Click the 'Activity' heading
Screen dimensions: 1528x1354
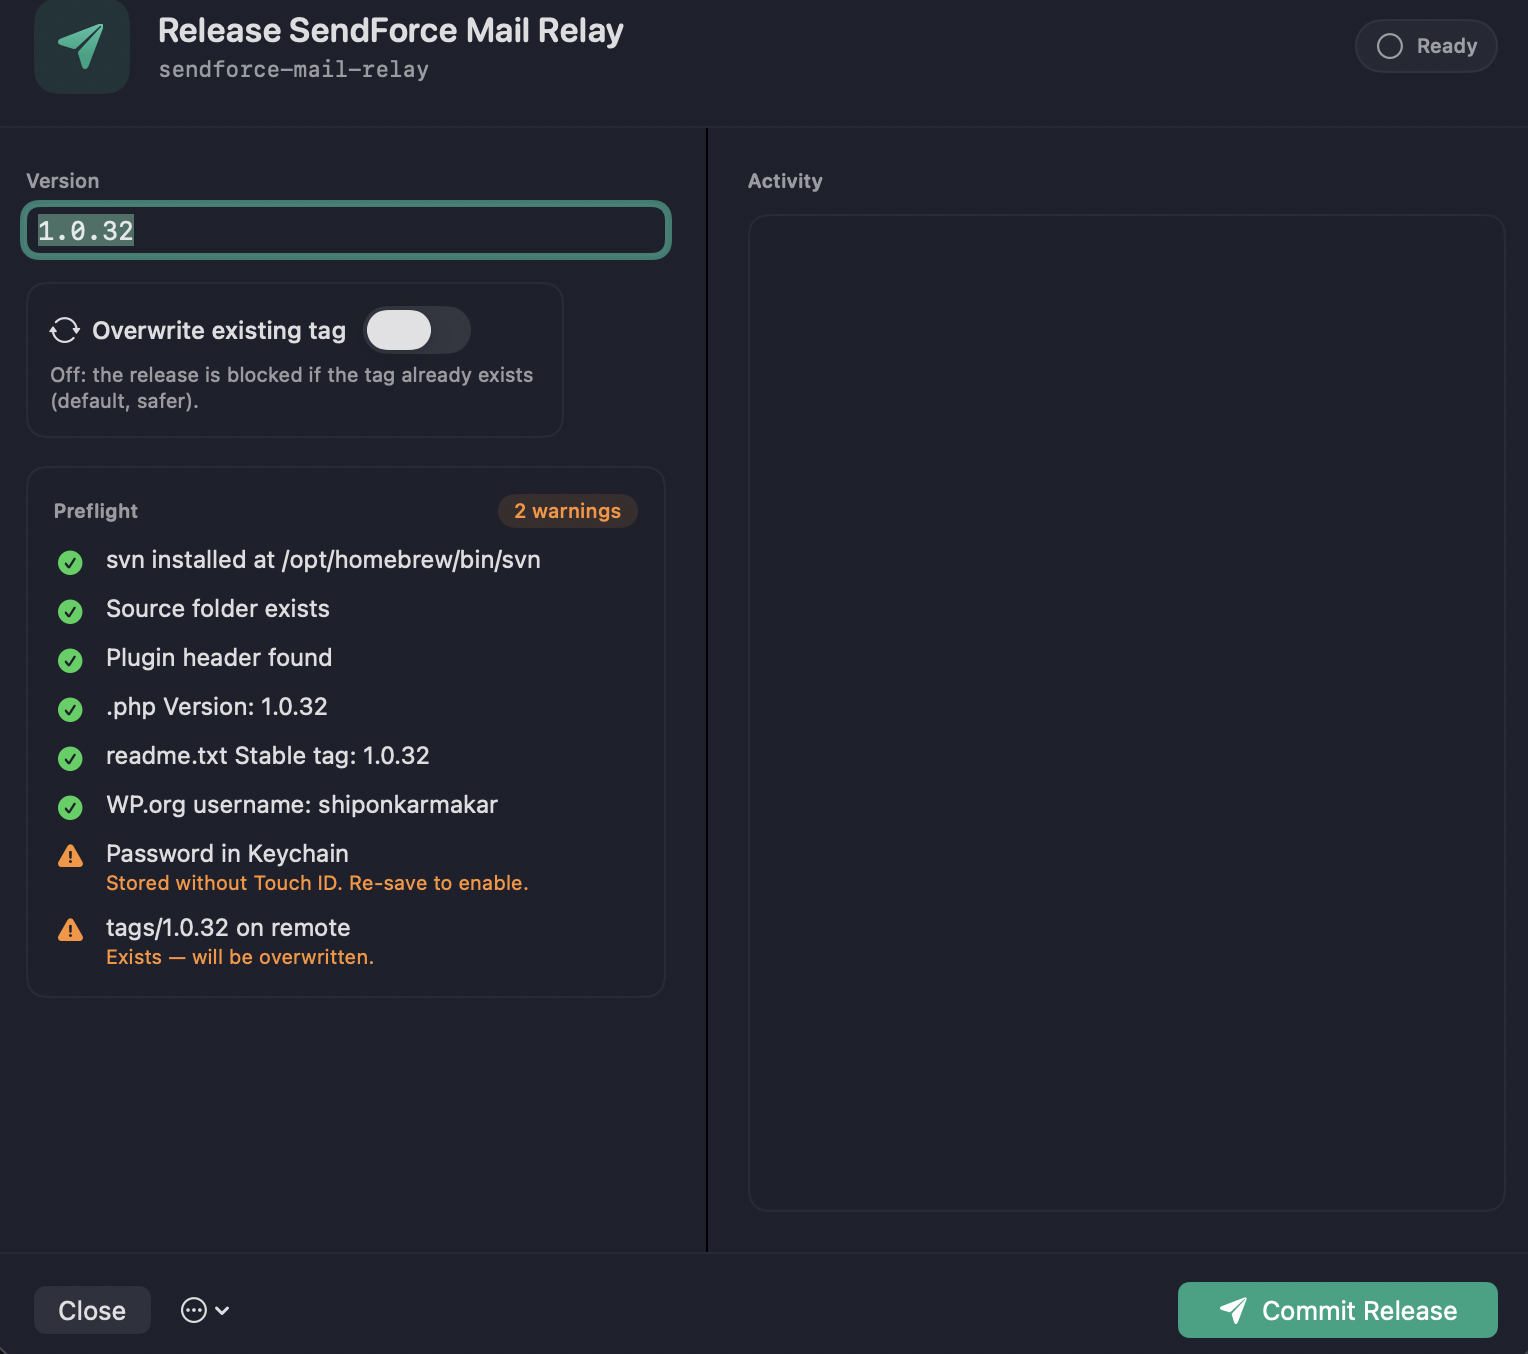point(785,181)
